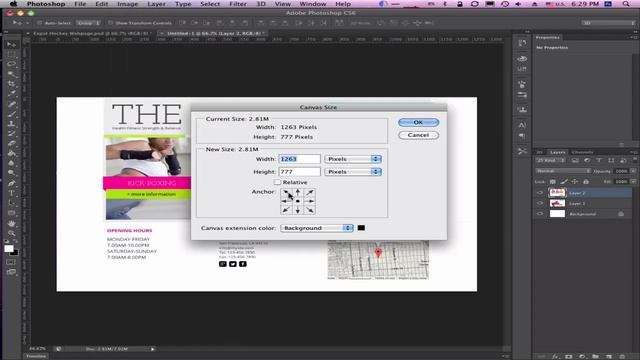The image size is (640, 360).
Task: Select the History Brush tool
Action: [11, 133]
